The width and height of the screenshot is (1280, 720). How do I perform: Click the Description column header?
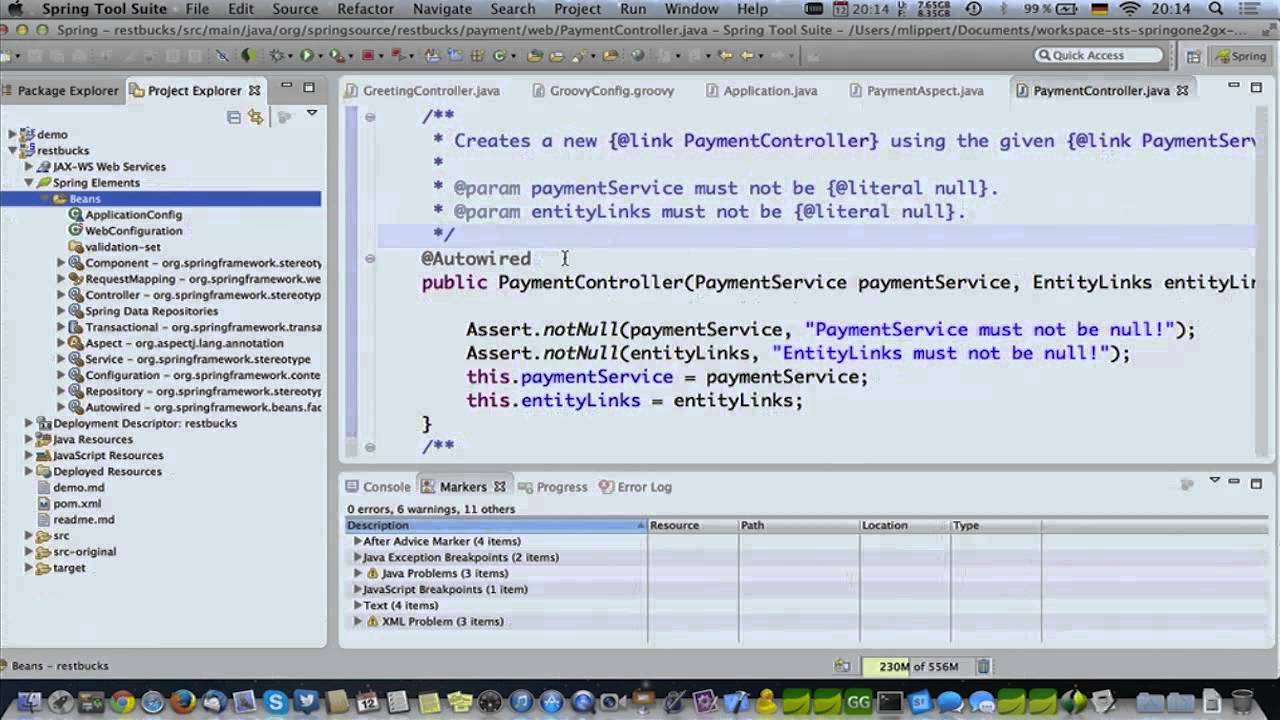tap(497, 525)
